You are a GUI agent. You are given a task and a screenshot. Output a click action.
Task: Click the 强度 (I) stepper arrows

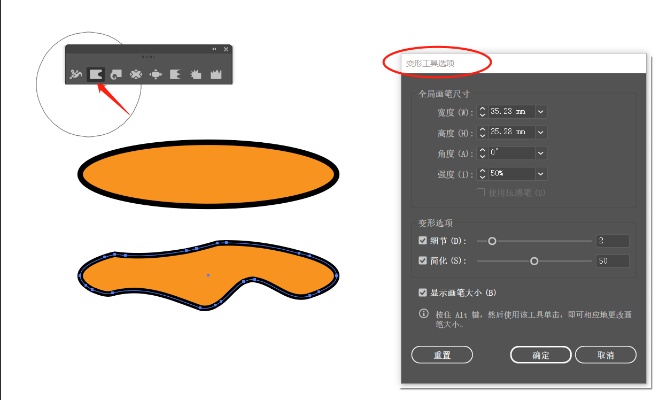482,174
